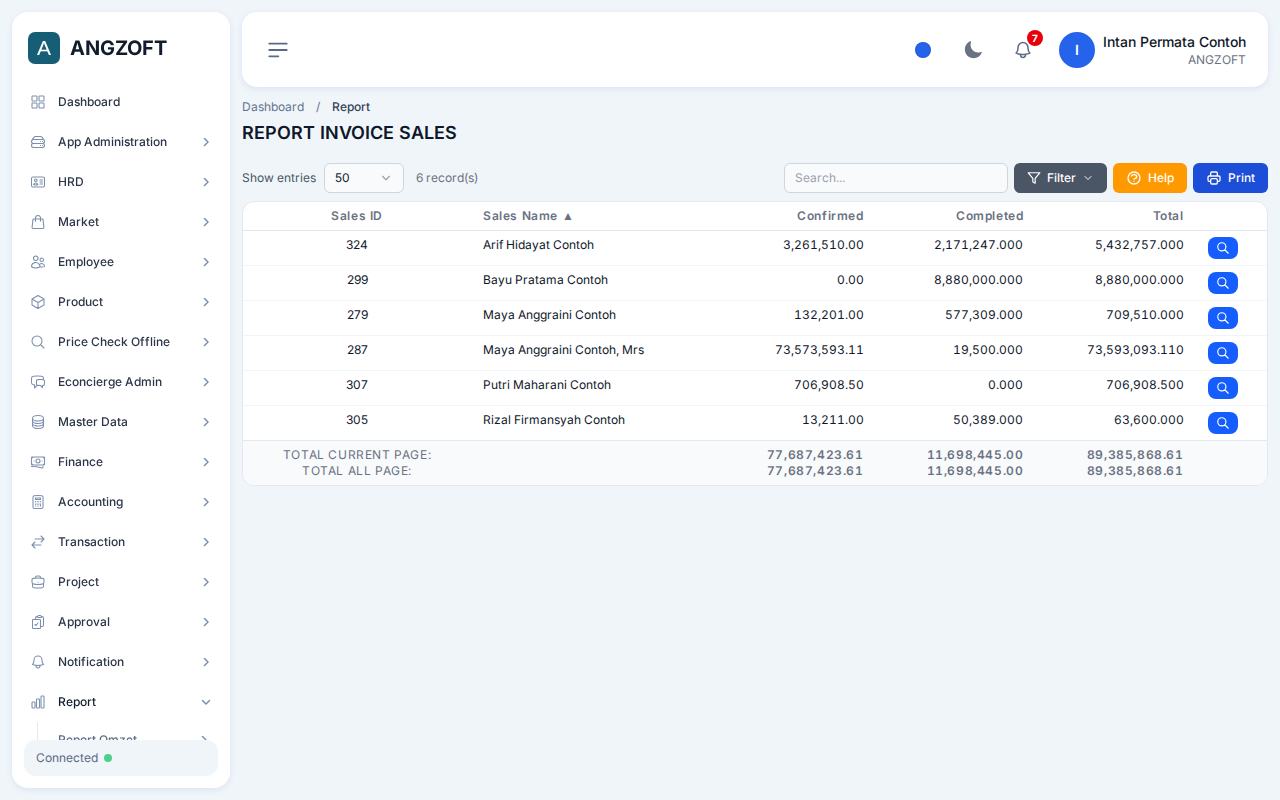Open magnifier for Sales ID 287
The image size is (1280, 800).
tap(1223, 353)
